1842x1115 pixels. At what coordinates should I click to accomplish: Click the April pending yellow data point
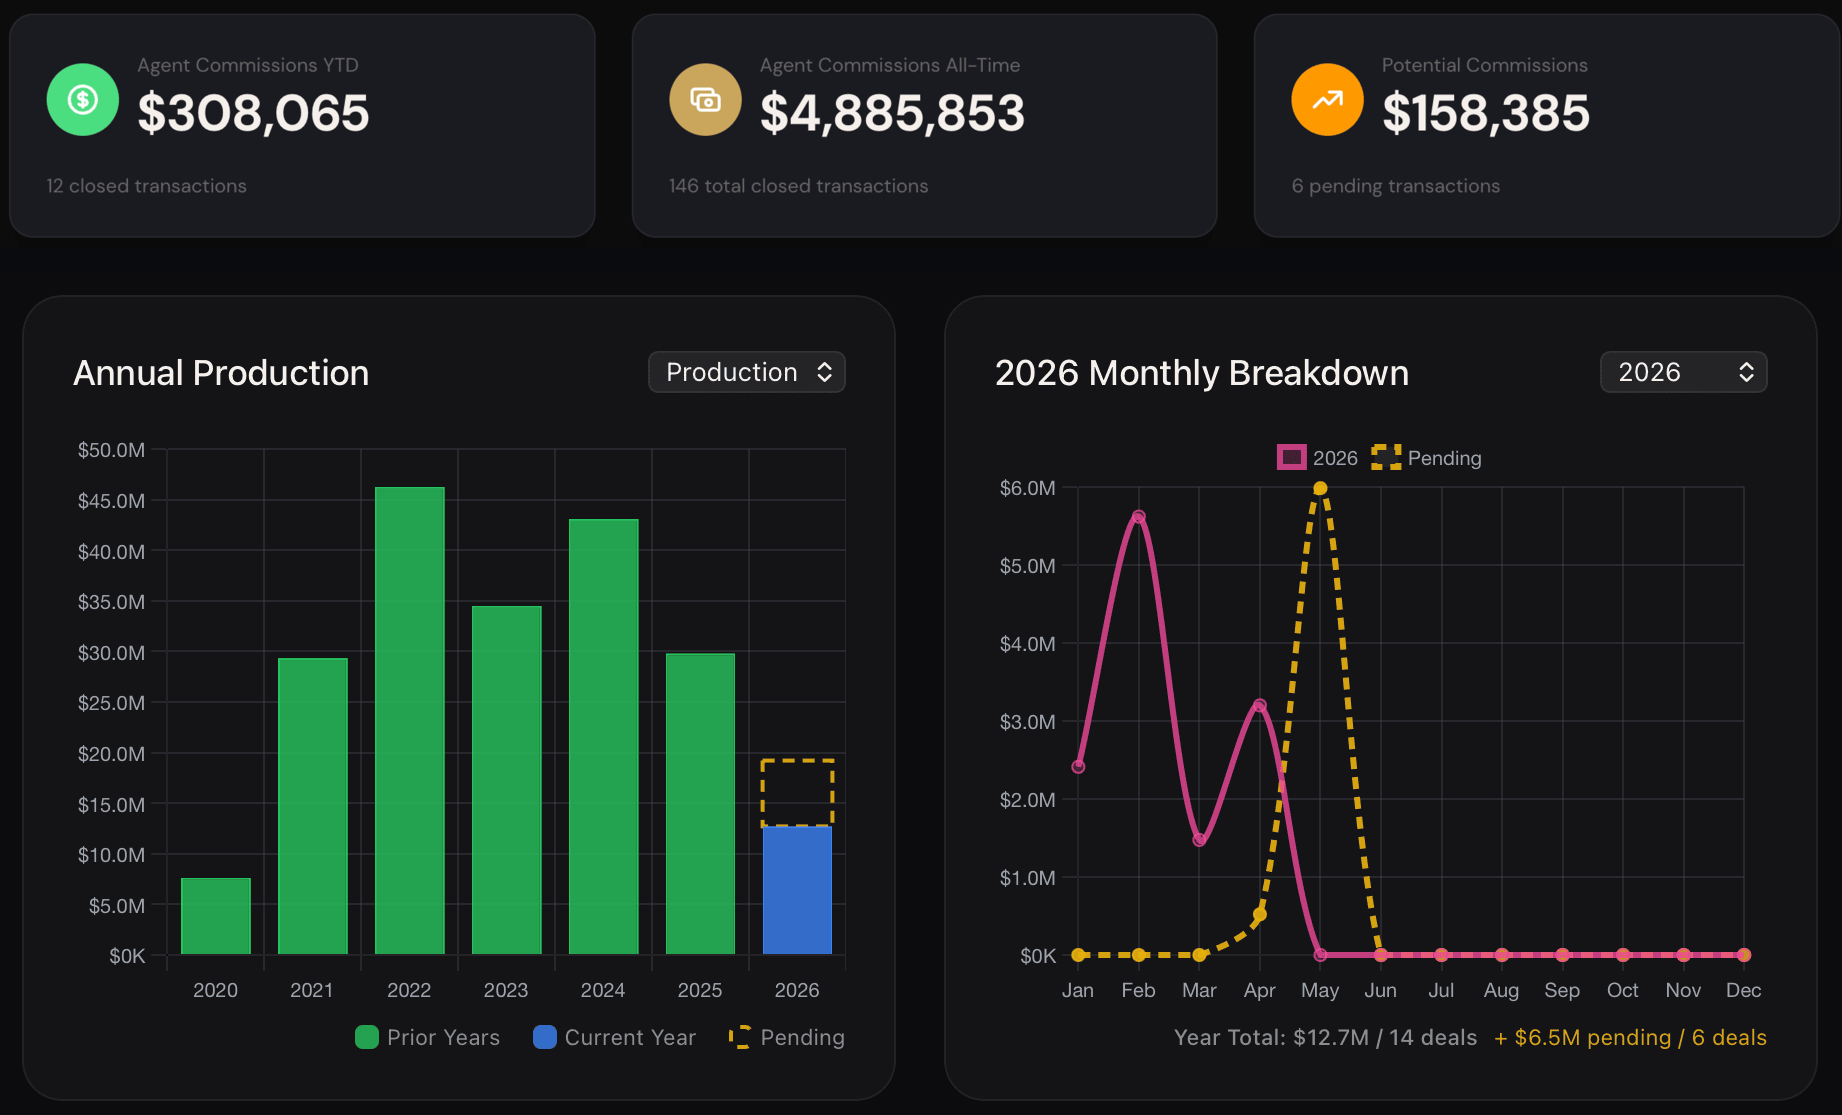point(1260,914)
